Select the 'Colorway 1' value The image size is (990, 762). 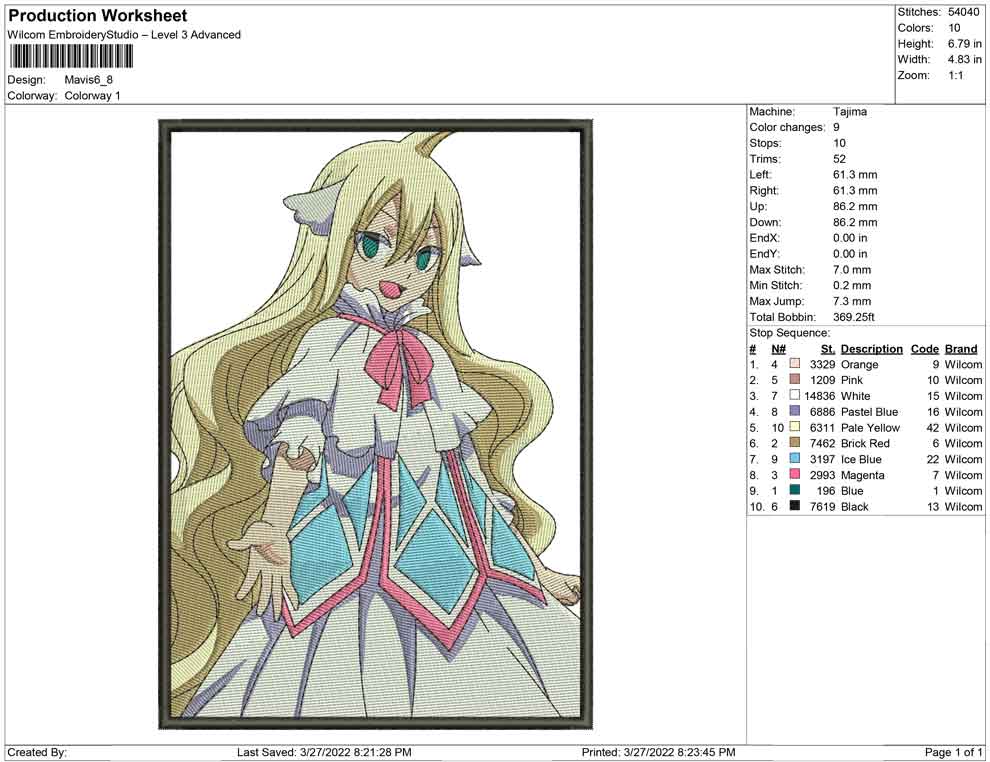92,96
